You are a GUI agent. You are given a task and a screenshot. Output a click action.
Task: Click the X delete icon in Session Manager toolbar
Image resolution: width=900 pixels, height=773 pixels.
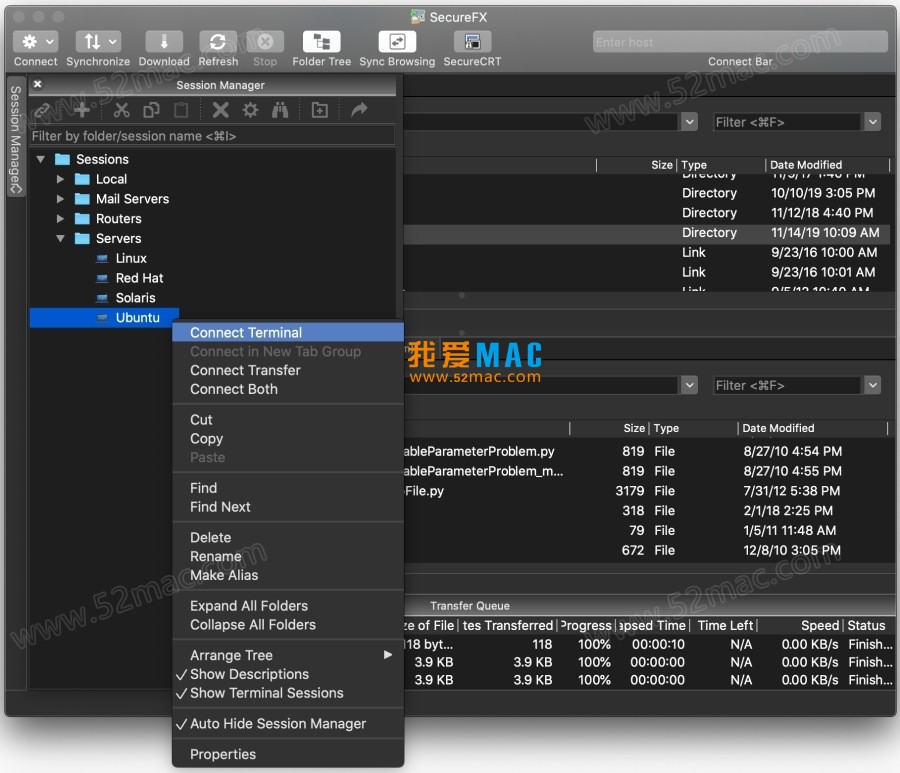(220, 110)
